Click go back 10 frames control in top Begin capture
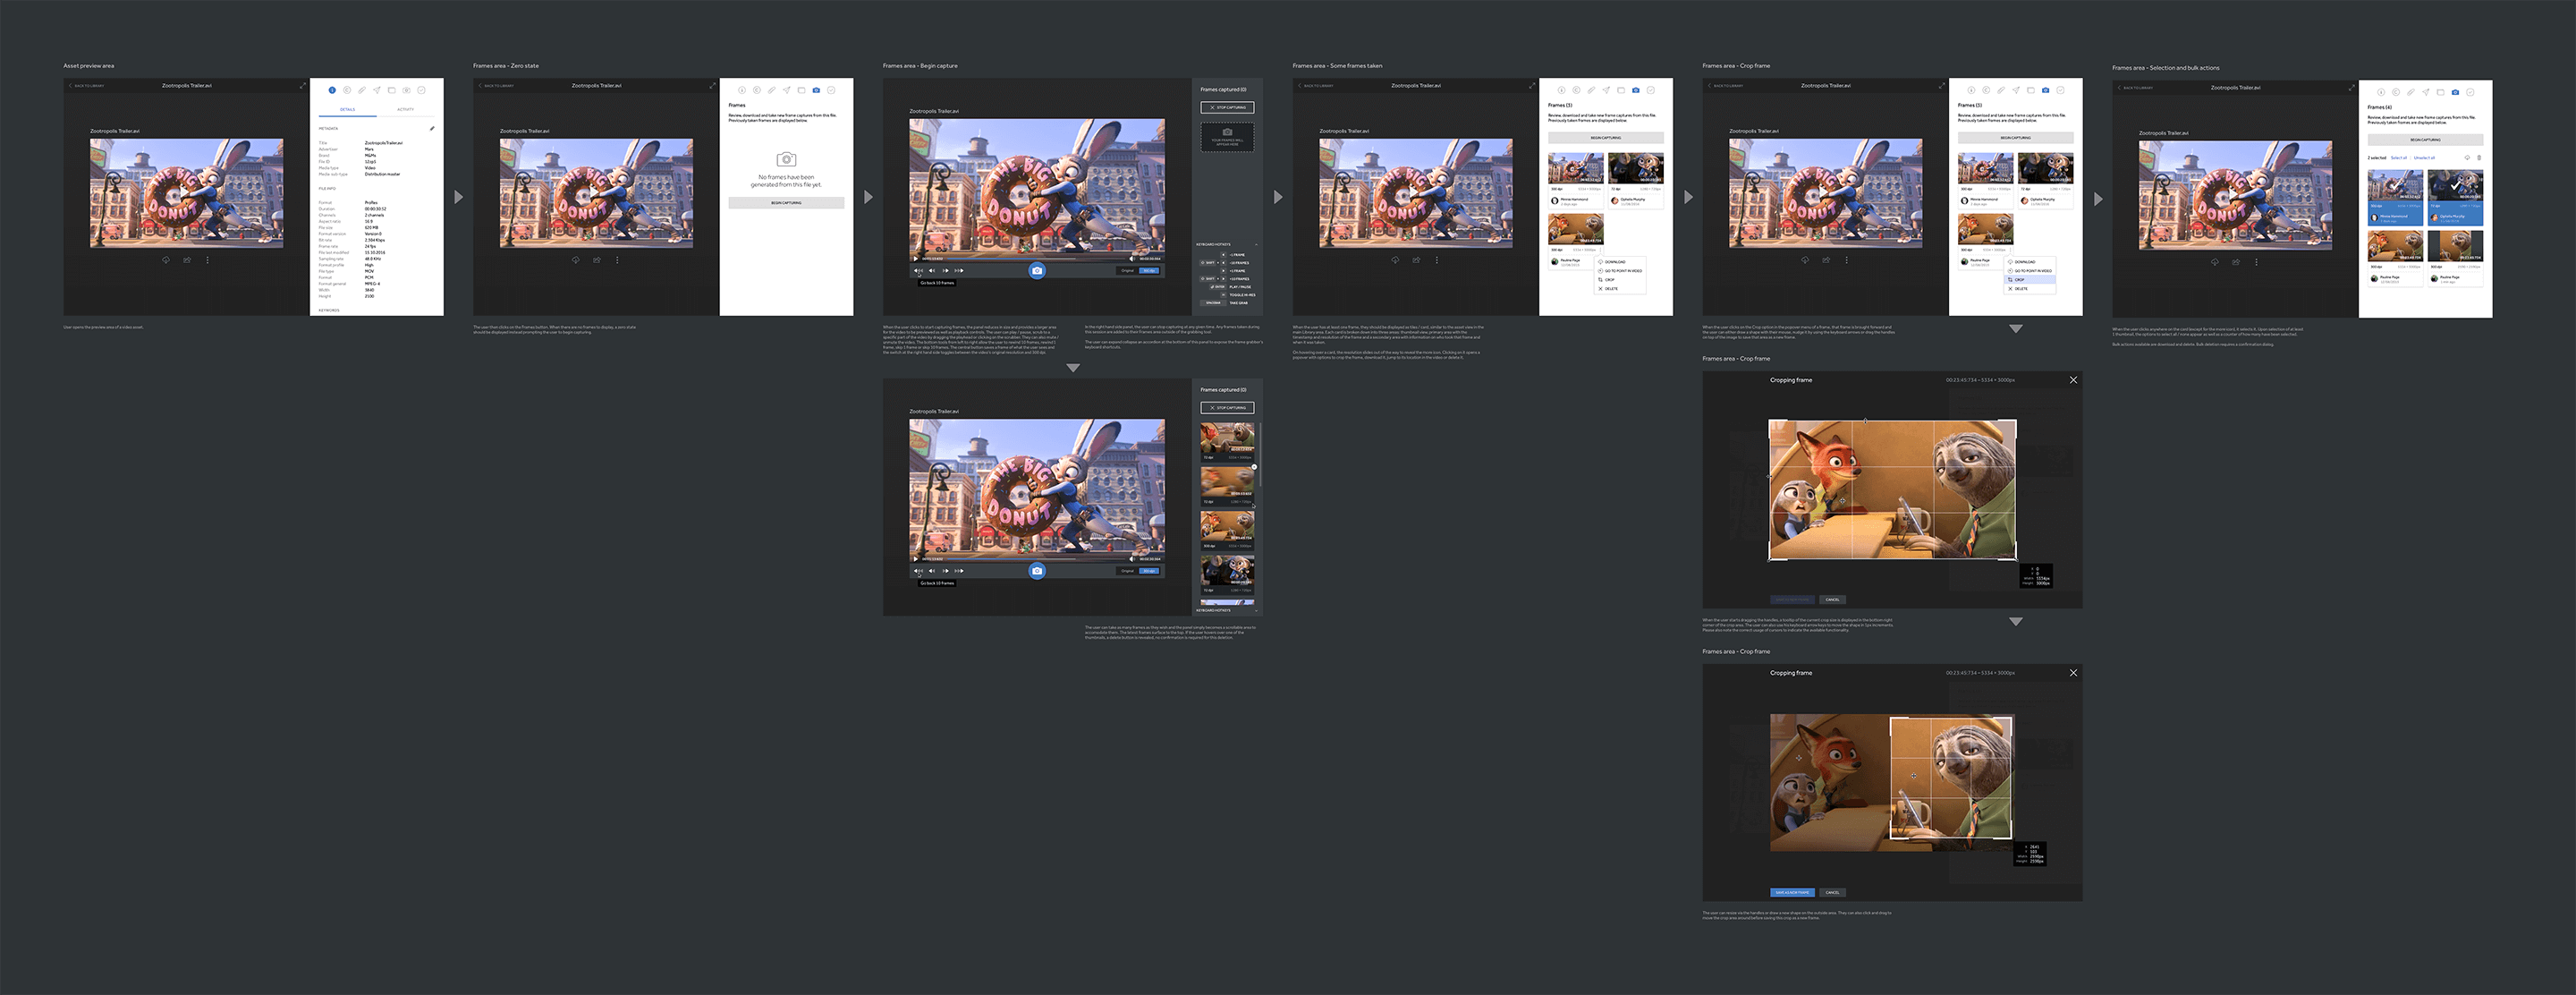Image resolution: width=2576 pixels, height=995 pixels. point(918,271)
